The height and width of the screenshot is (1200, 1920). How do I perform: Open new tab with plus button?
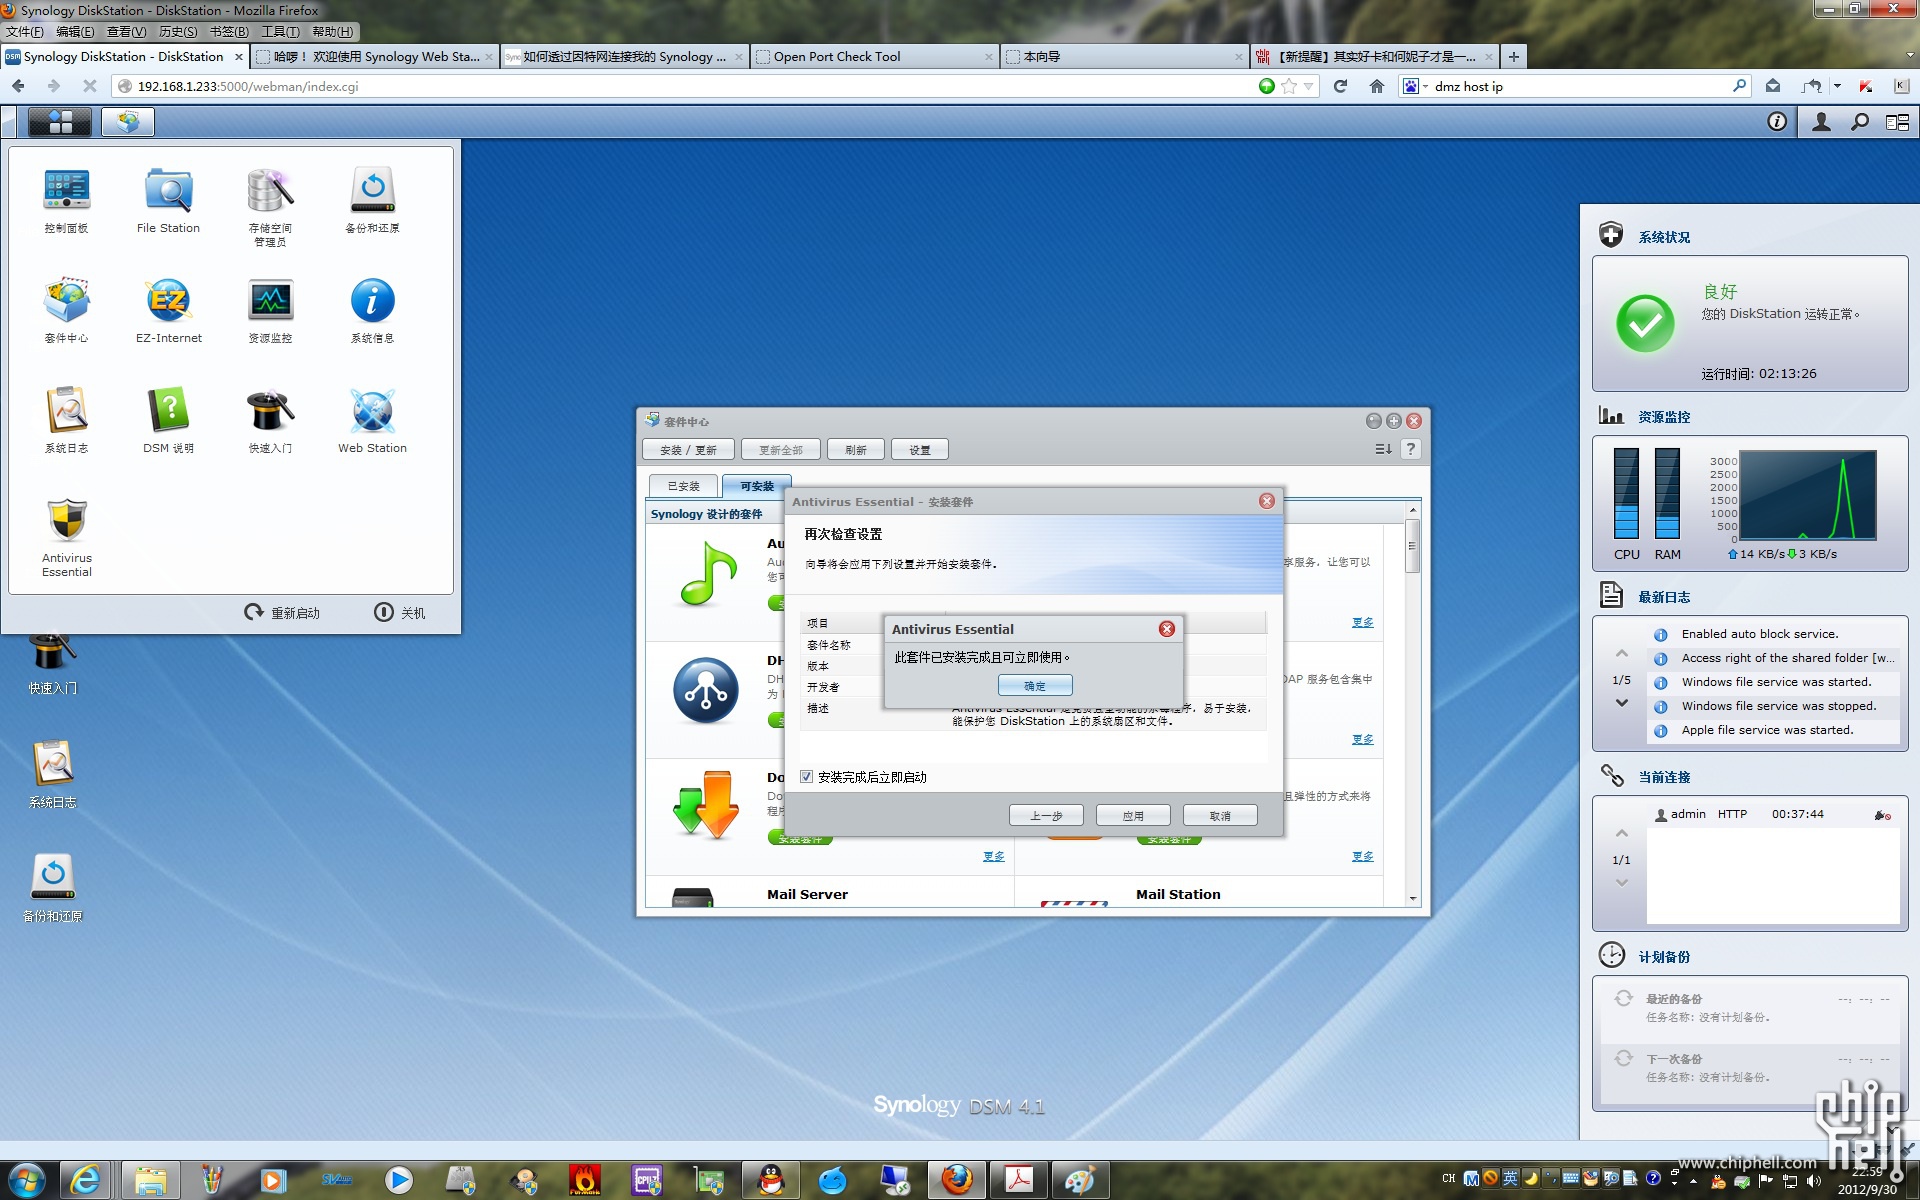tap(1513, 57)
